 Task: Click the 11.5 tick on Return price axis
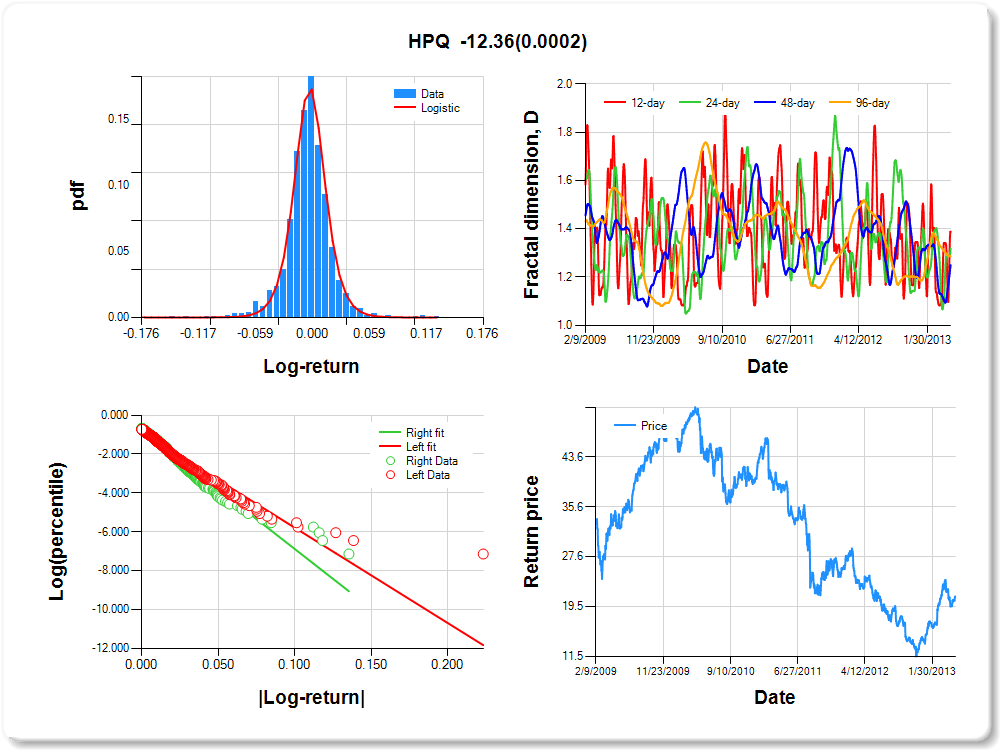point(573,656)
